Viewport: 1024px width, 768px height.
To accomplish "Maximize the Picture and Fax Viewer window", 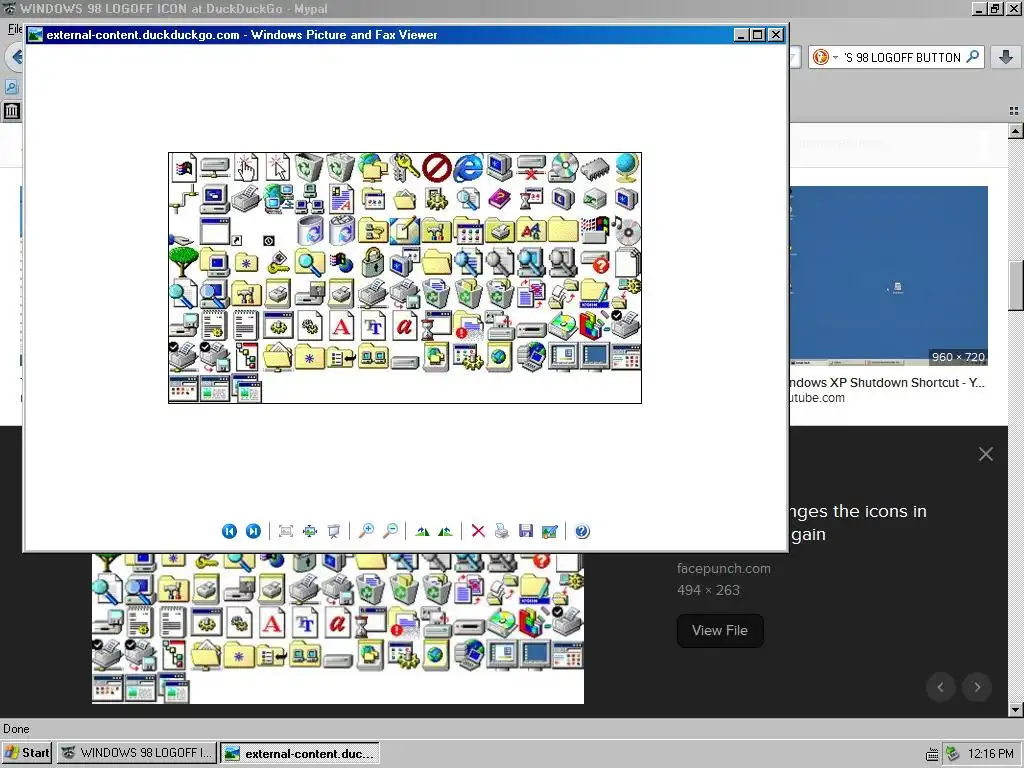I will coord(758,35).
